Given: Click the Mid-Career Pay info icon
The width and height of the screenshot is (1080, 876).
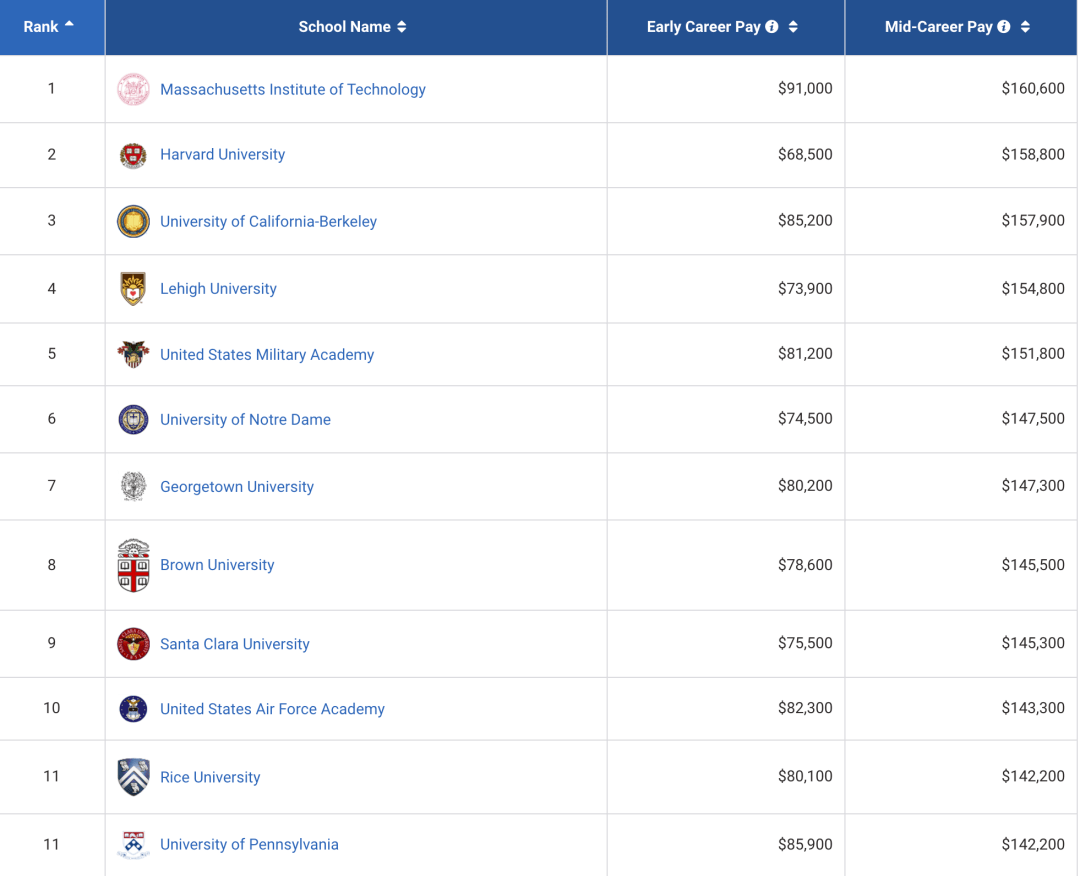Looking at the screenshot, I should 1004,27.
